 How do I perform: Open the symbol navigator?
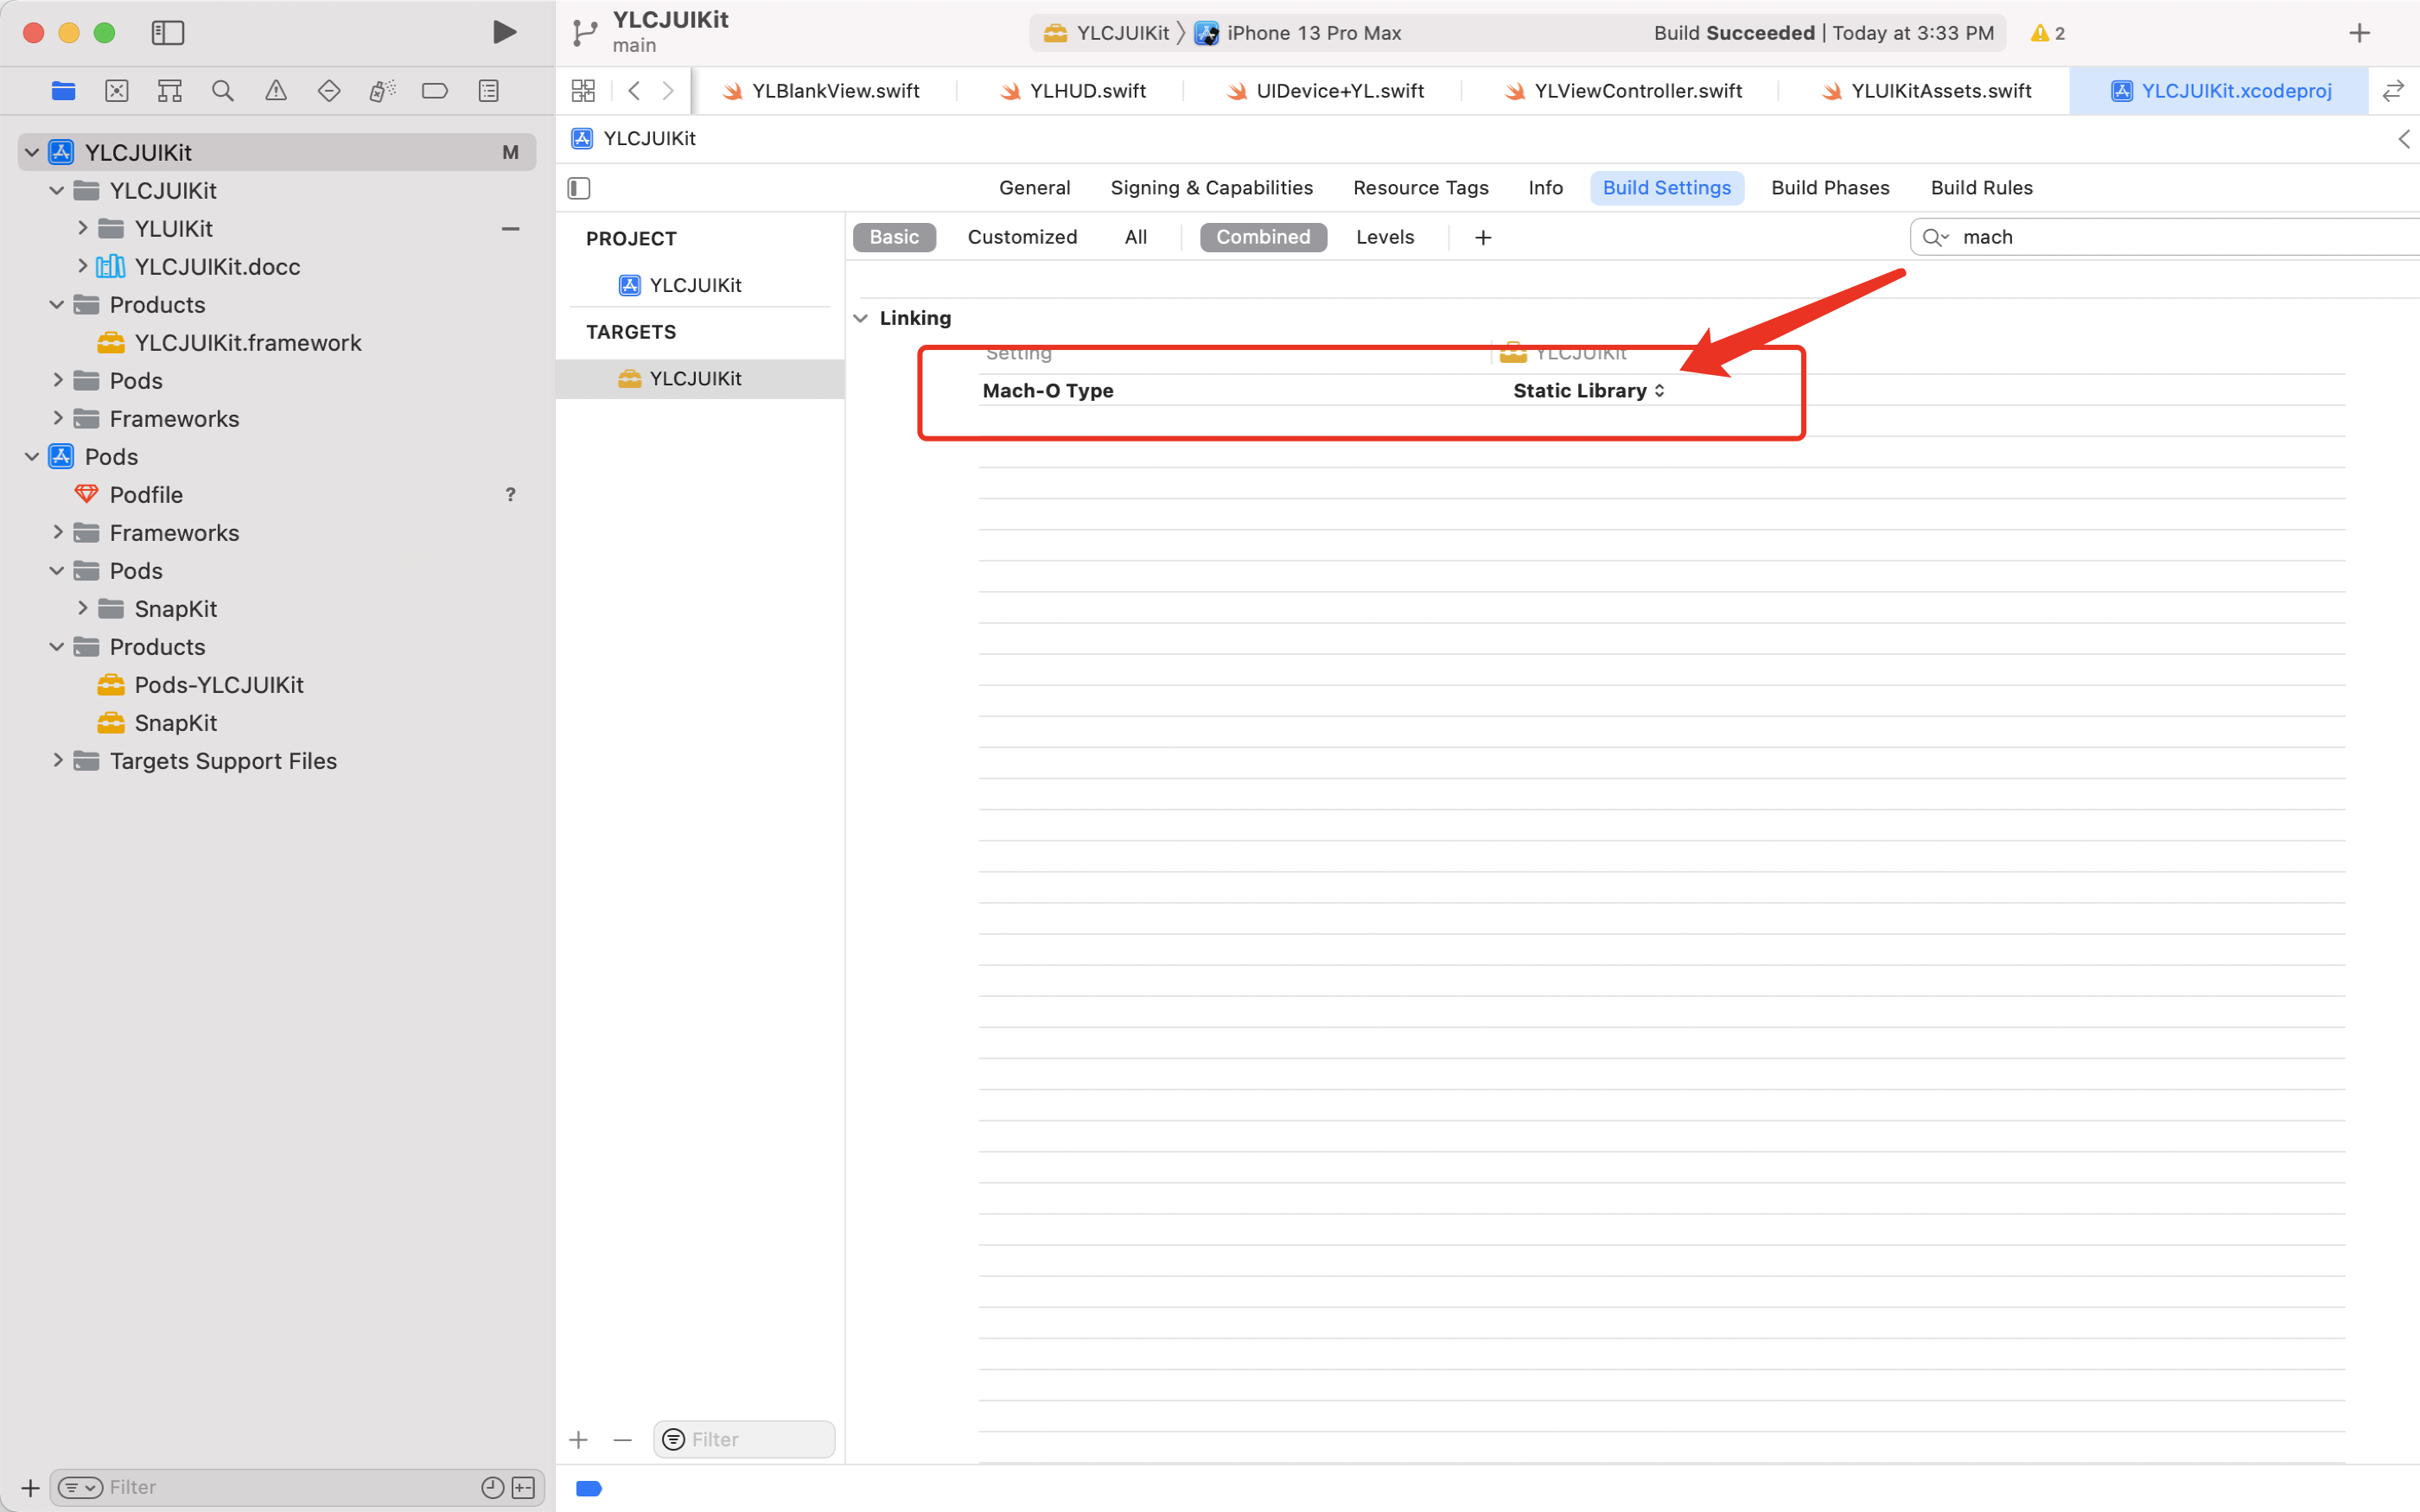coord(170,91)
